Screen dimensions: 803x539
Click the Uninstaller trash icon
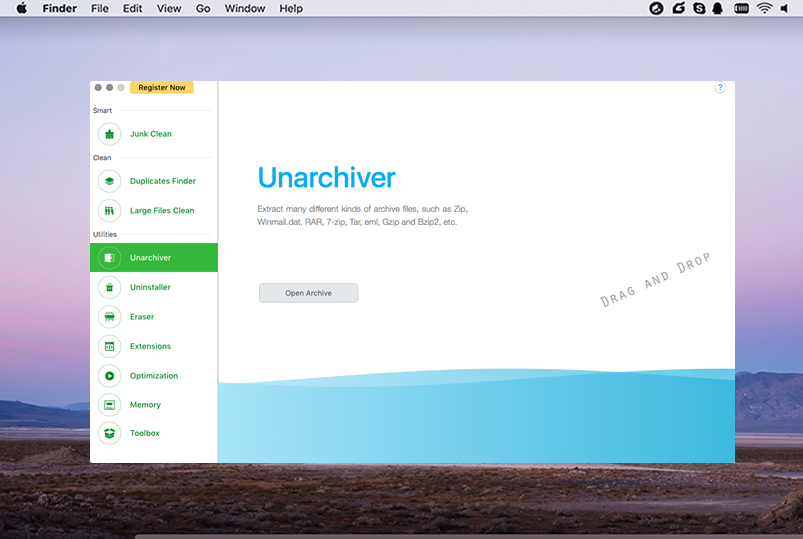point(110,287)
